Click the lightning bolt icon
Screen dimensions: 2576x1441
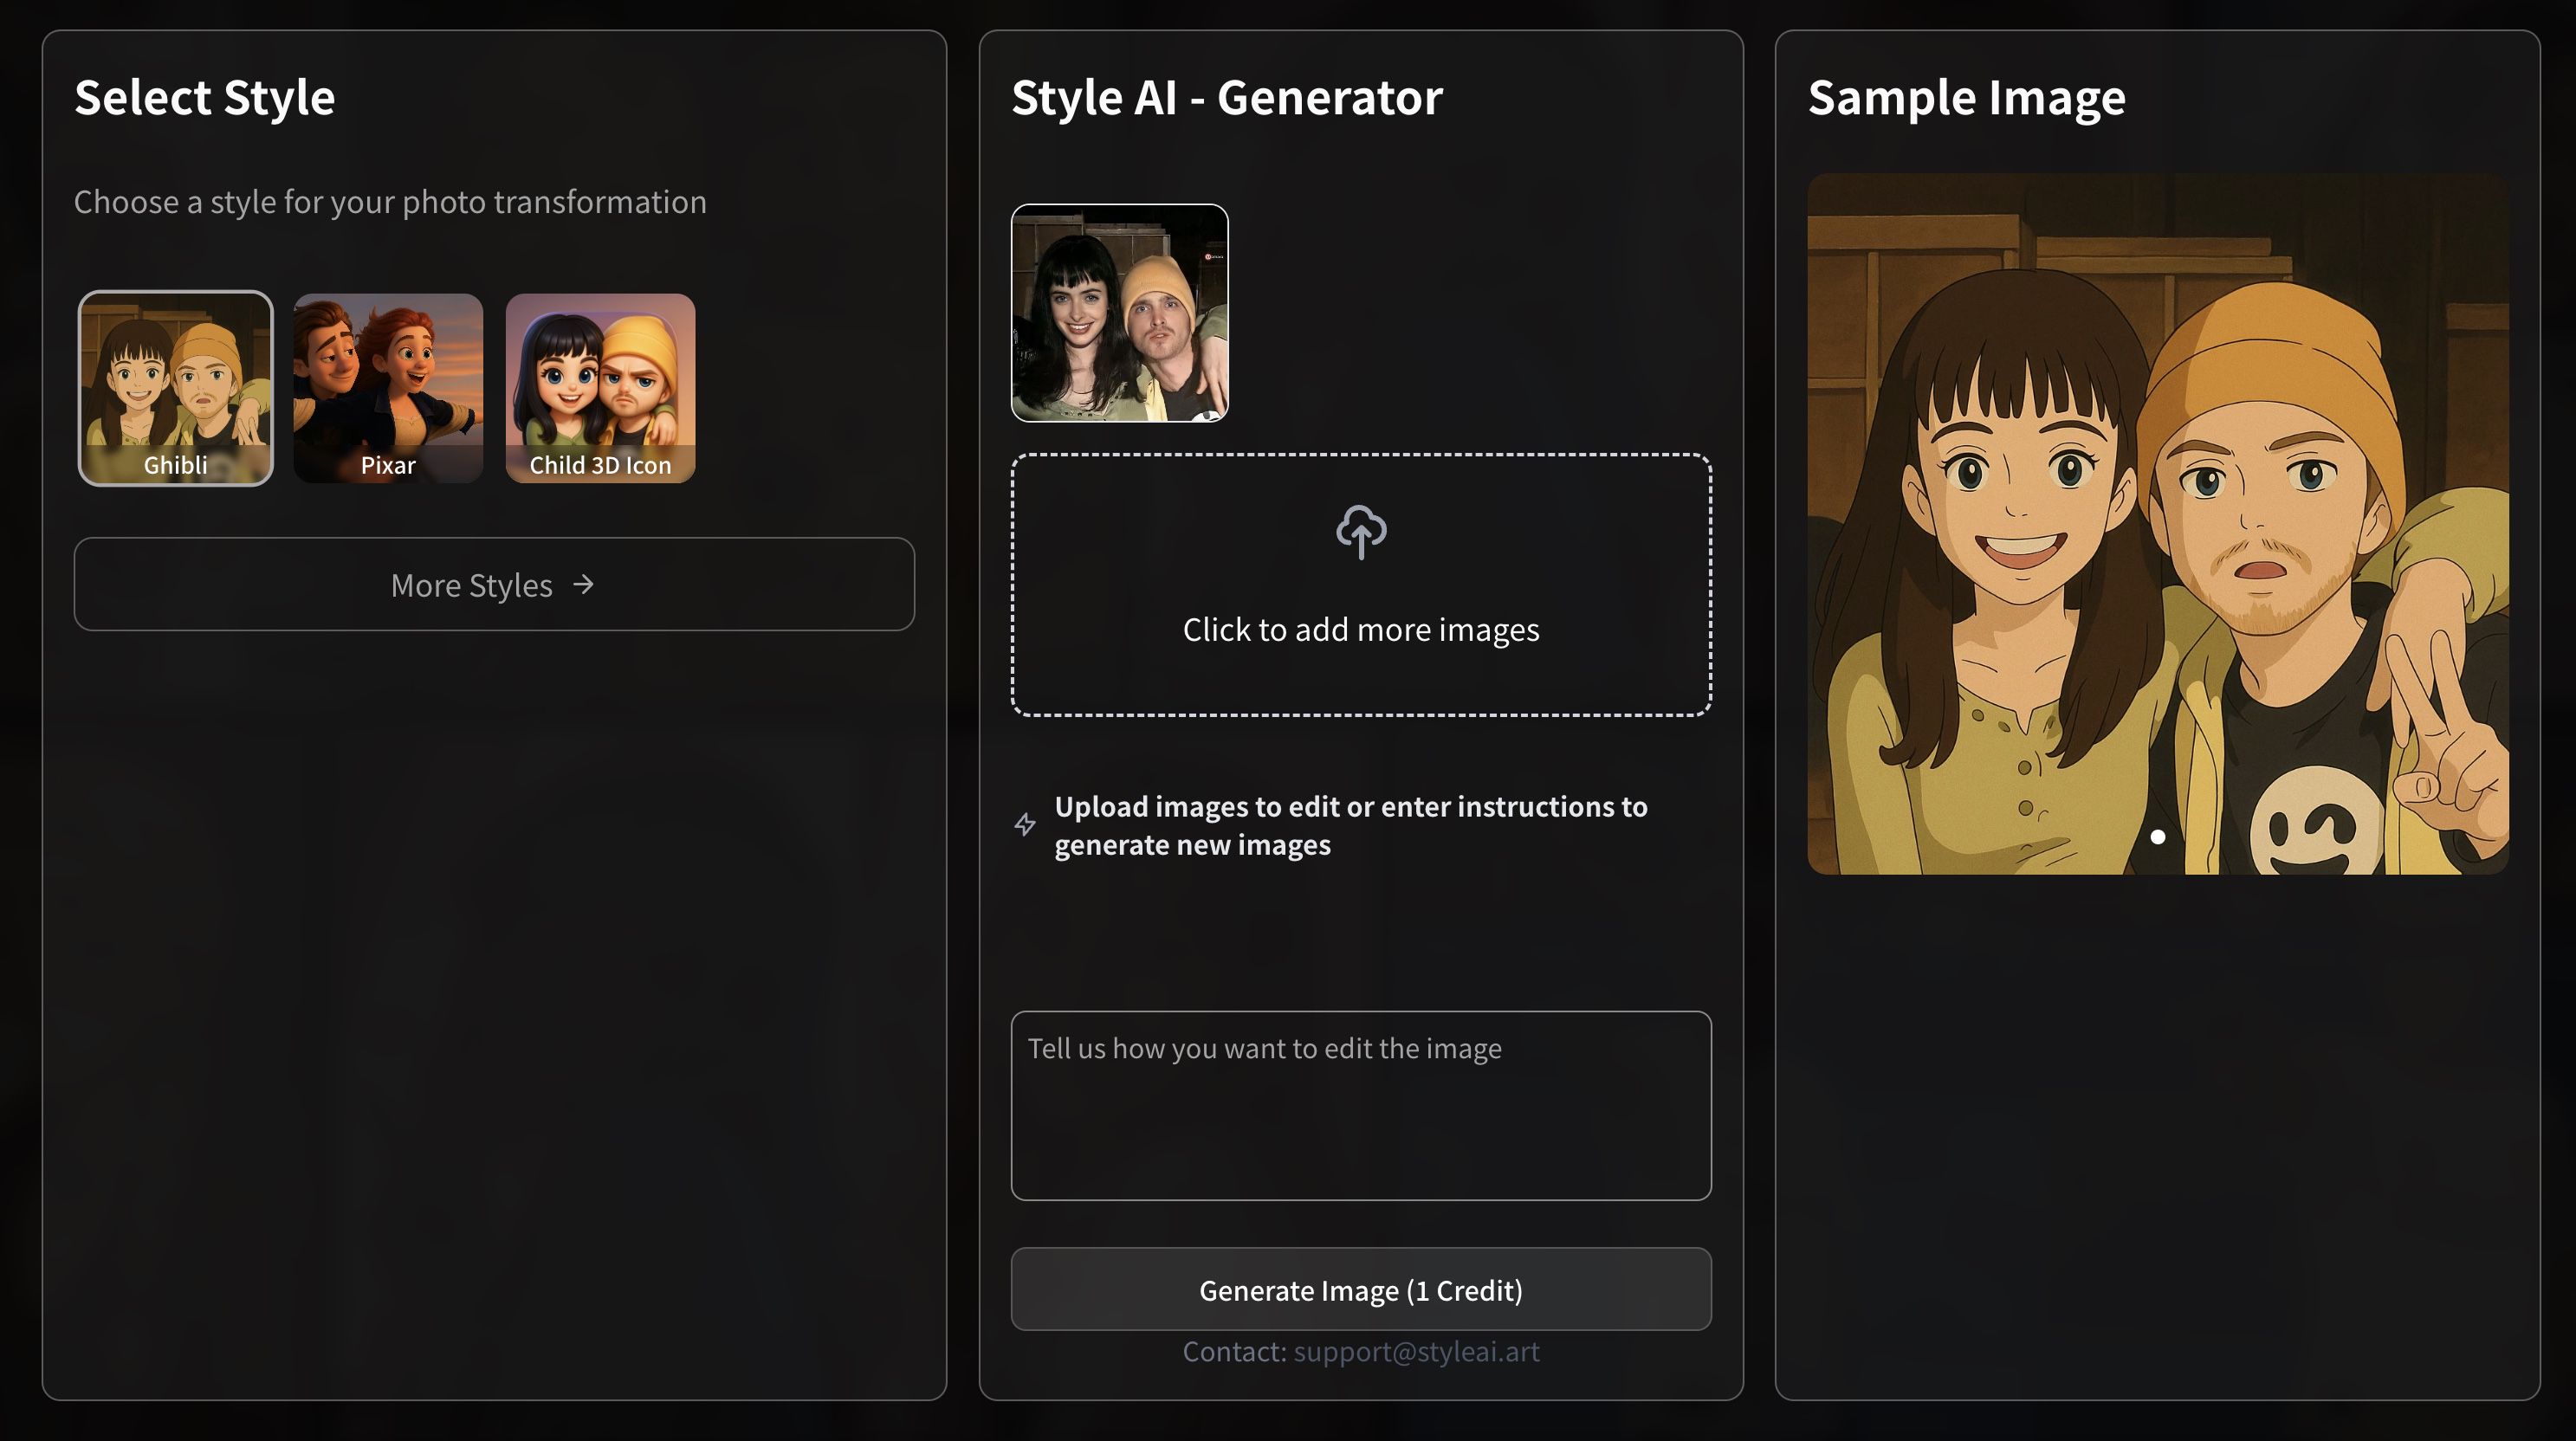[1025, 824]
